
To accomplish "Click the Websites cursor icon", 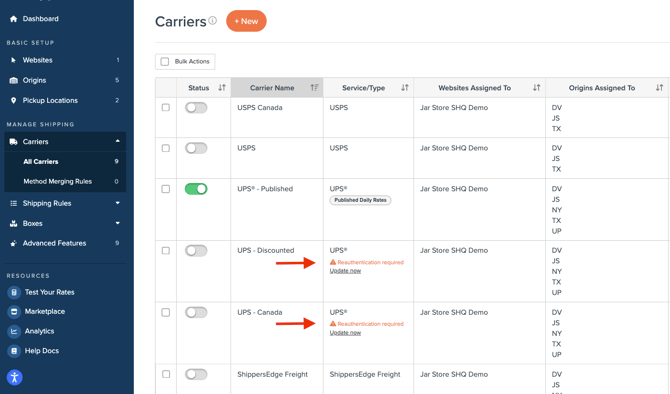I will [x=13, y=60].
